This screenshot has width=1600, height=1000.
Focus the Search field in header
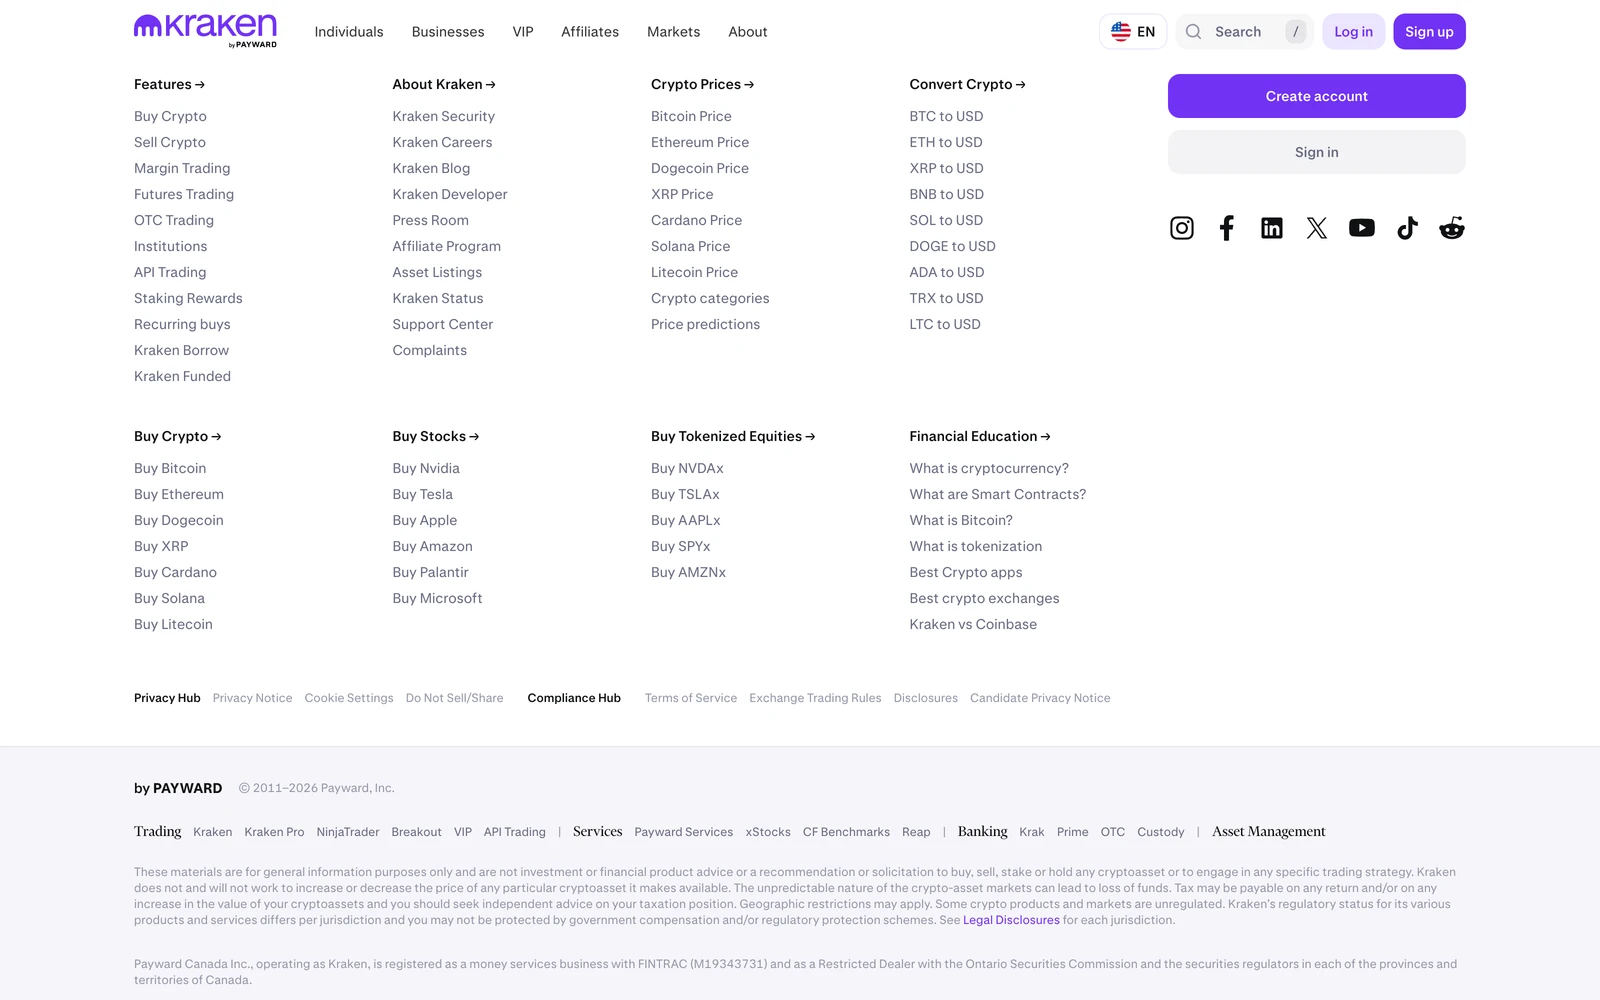(1245, 32)
